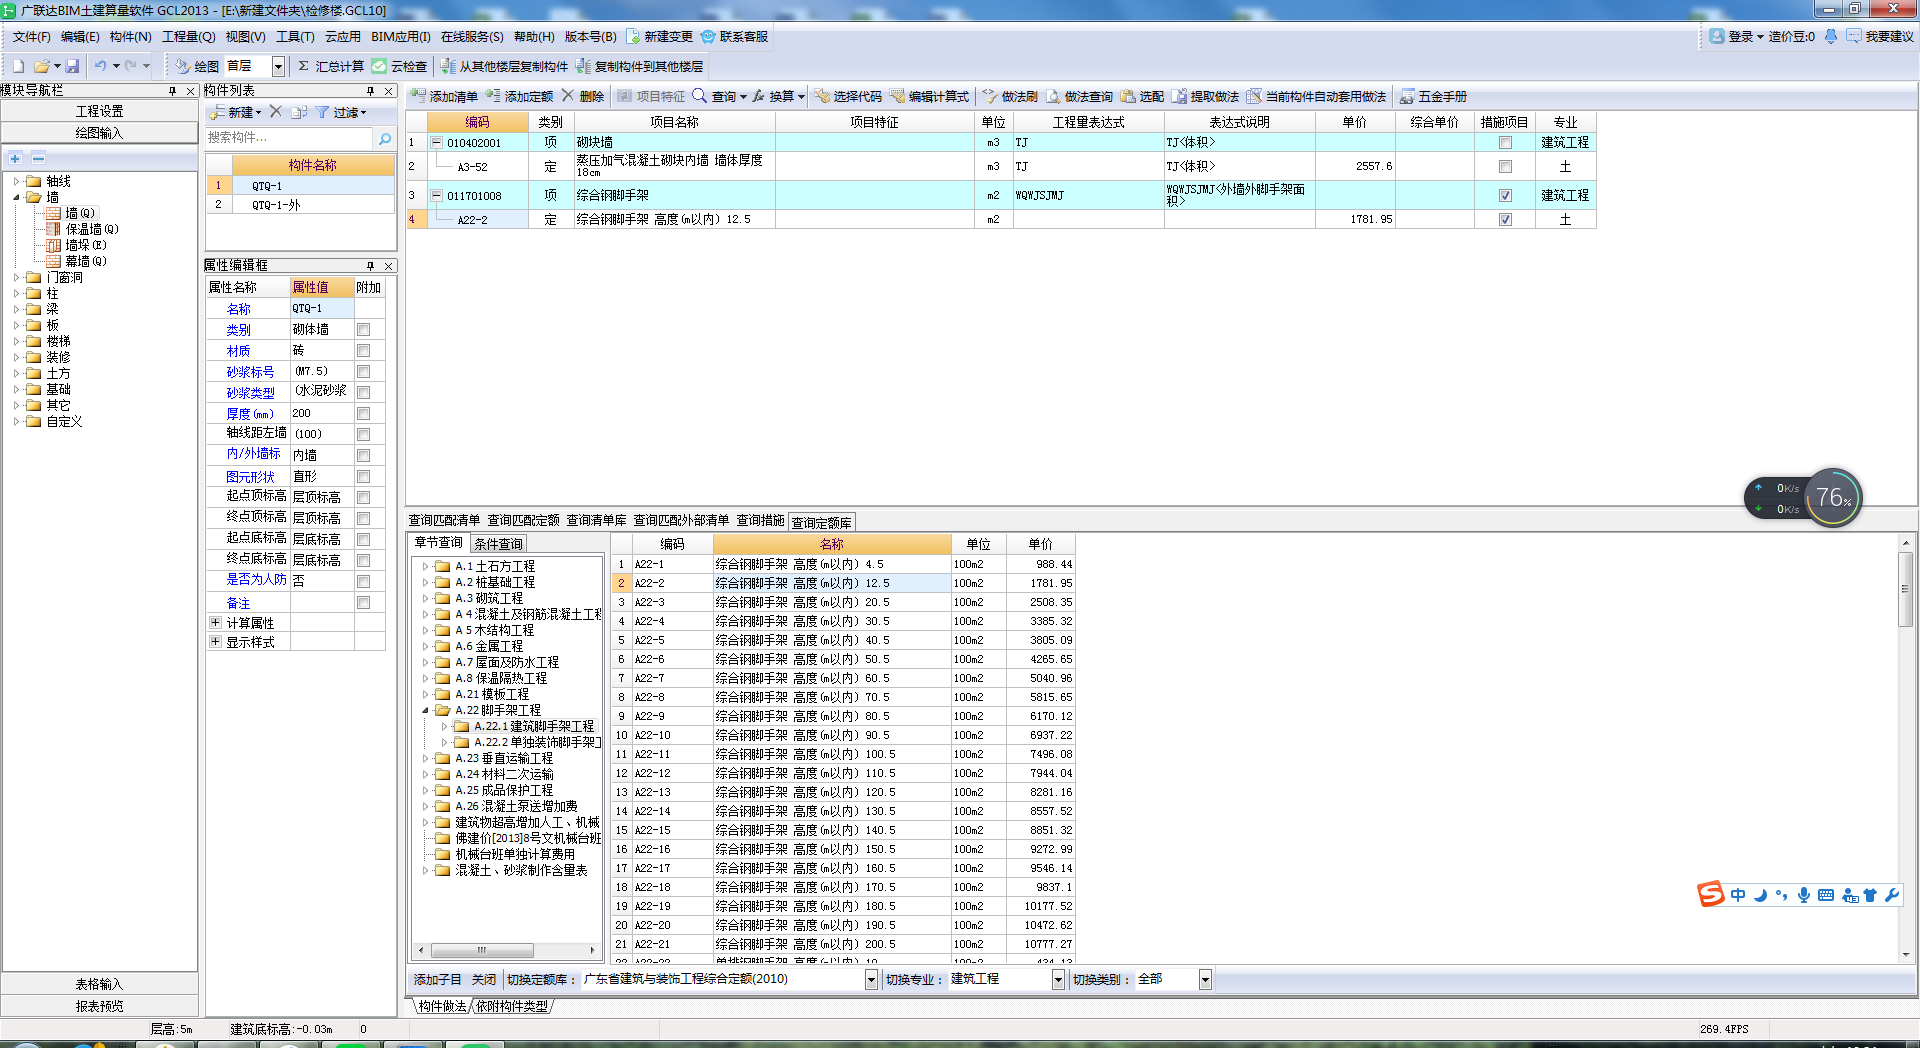Toggle the 附加 checkbox for 内/外墙标
Screen dimensions: 1920x1048
tap(364, 455)
